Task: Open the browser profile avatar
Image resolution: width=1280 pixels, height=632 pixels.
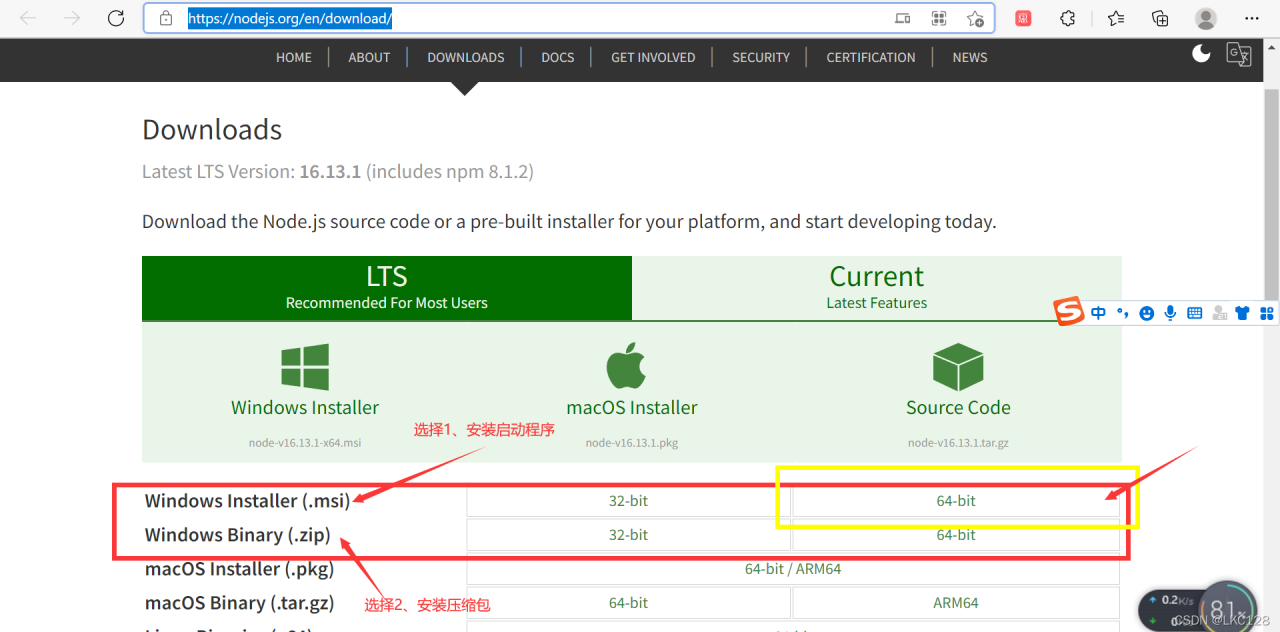Action: (1206, 18)
